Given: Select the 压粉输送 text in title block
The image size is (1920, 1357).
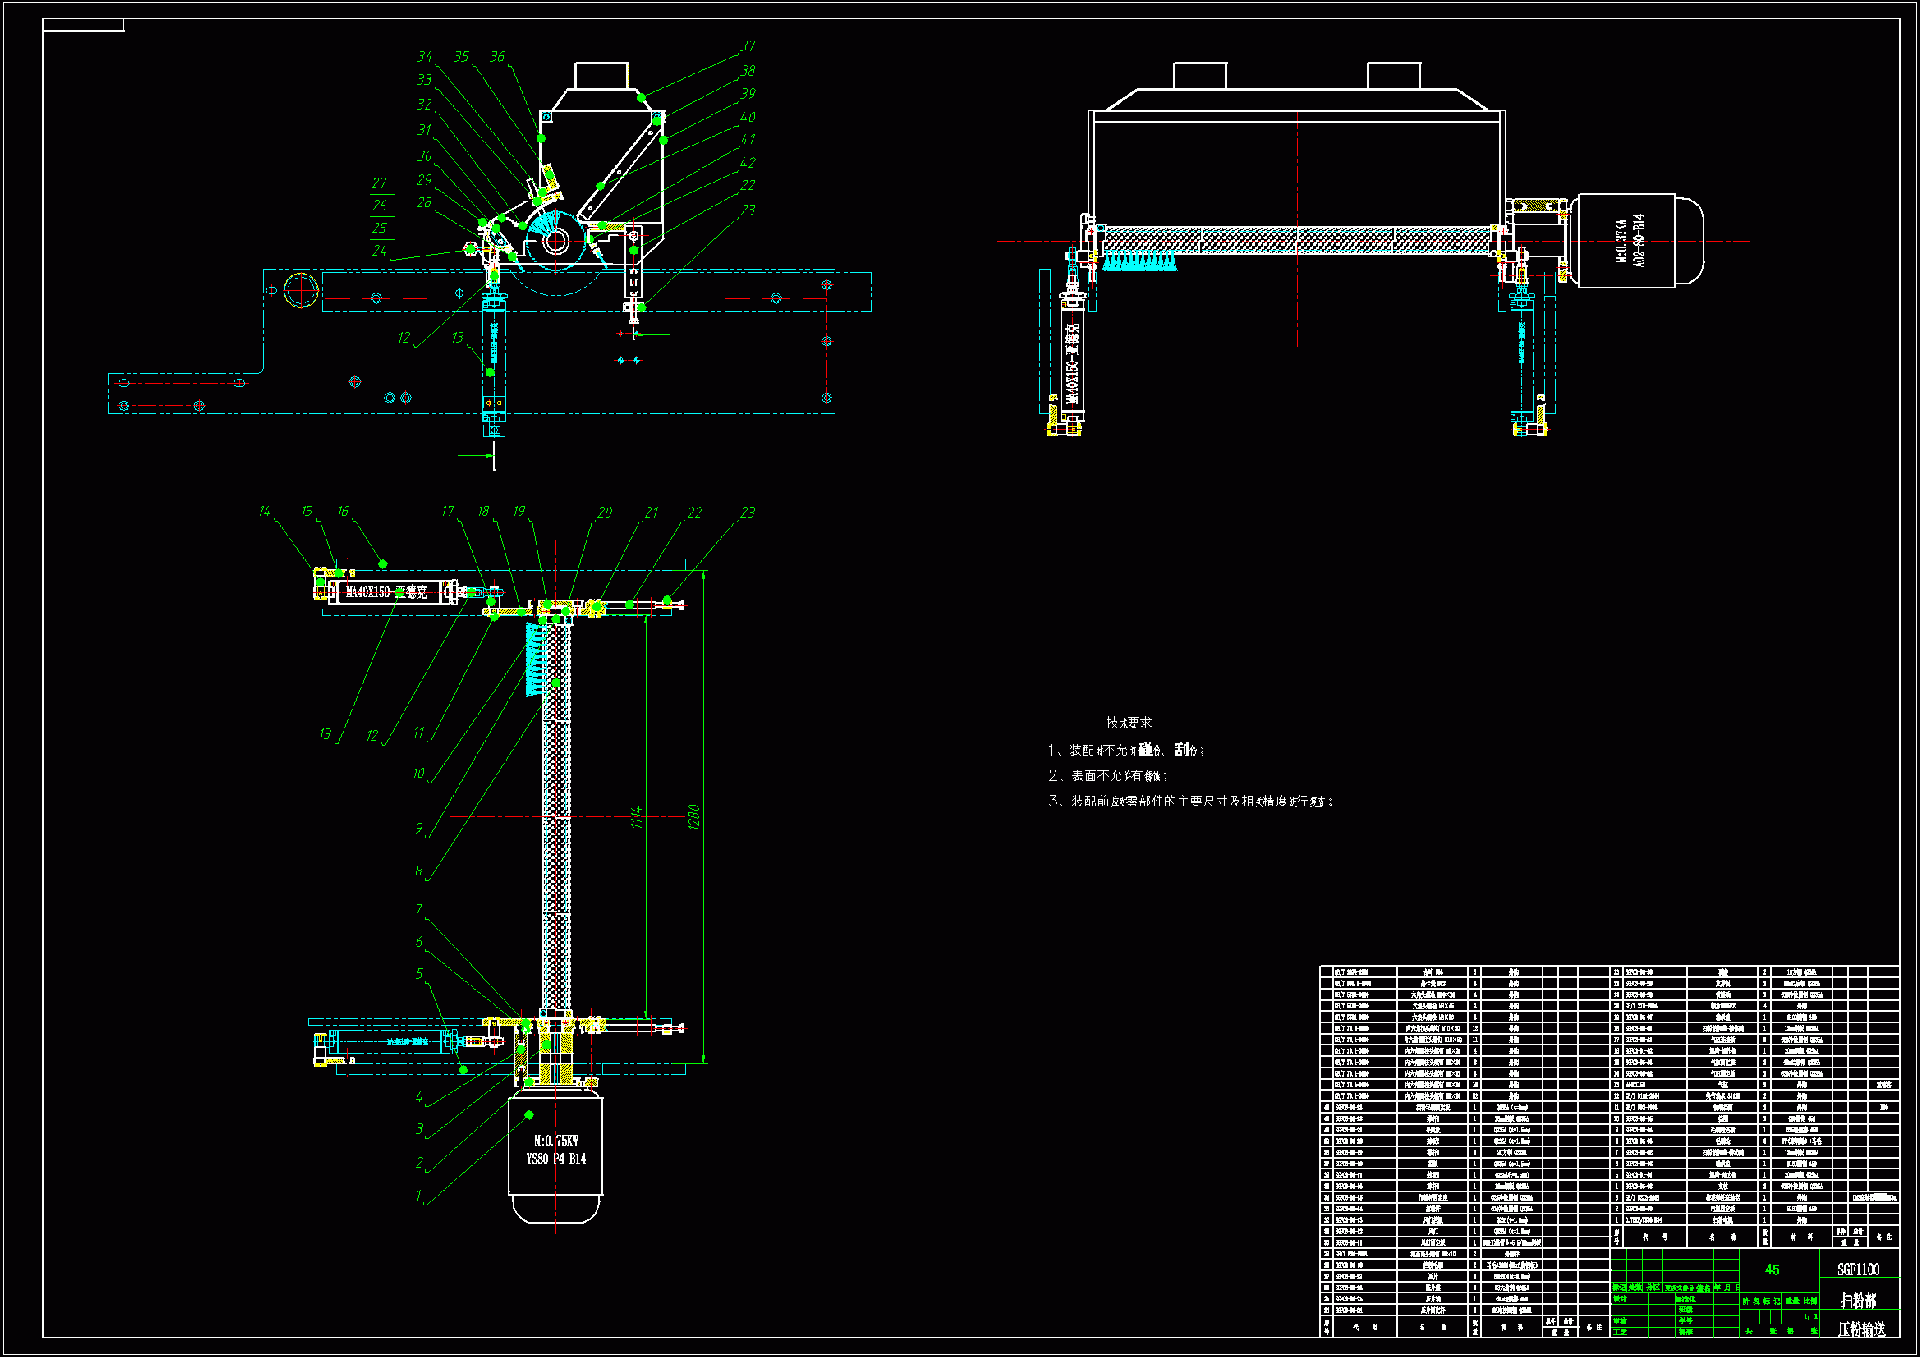Looking at the screenshot, I should 1861,1328.
